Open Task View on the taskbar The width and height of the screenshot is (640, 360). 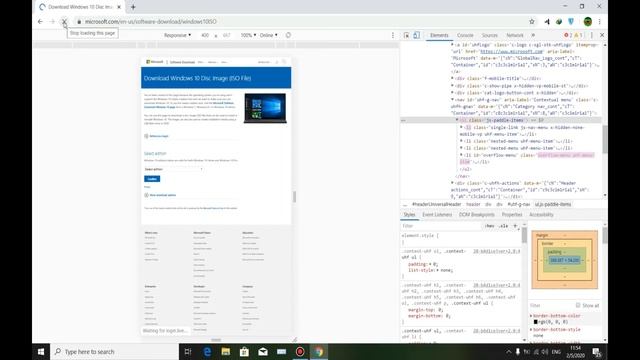(x=188, y=351)
